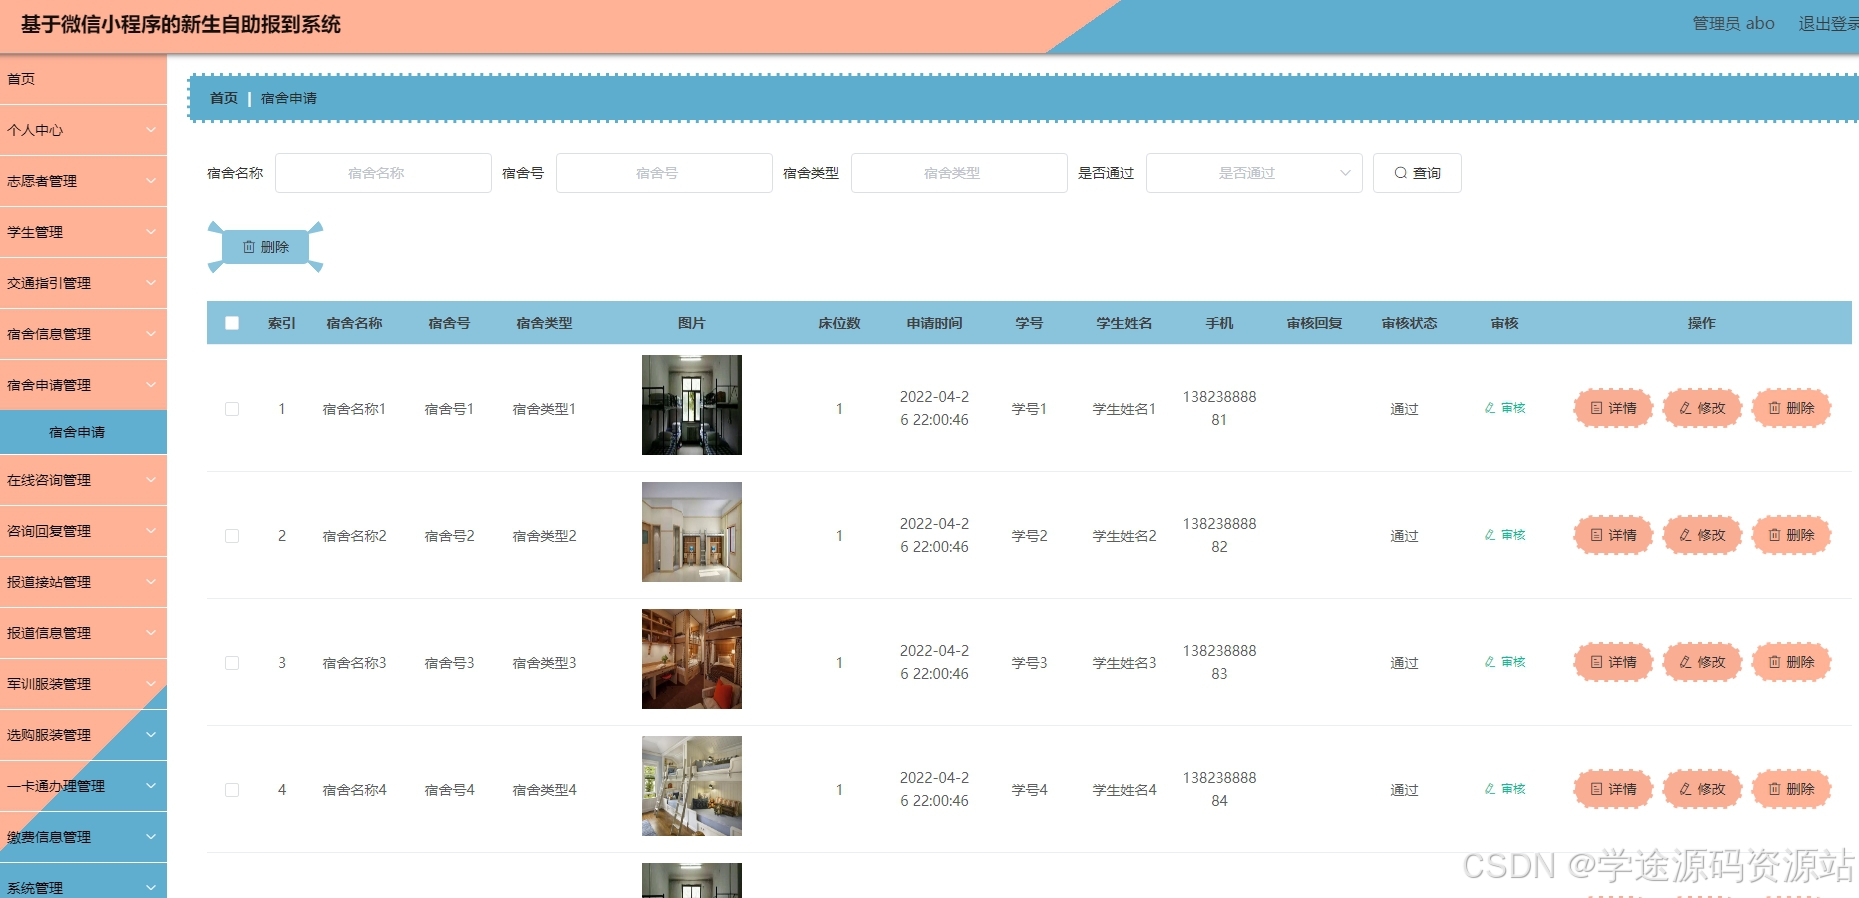Click 删除 for 宿舍名称4 row

click(x=1791, y=789)
